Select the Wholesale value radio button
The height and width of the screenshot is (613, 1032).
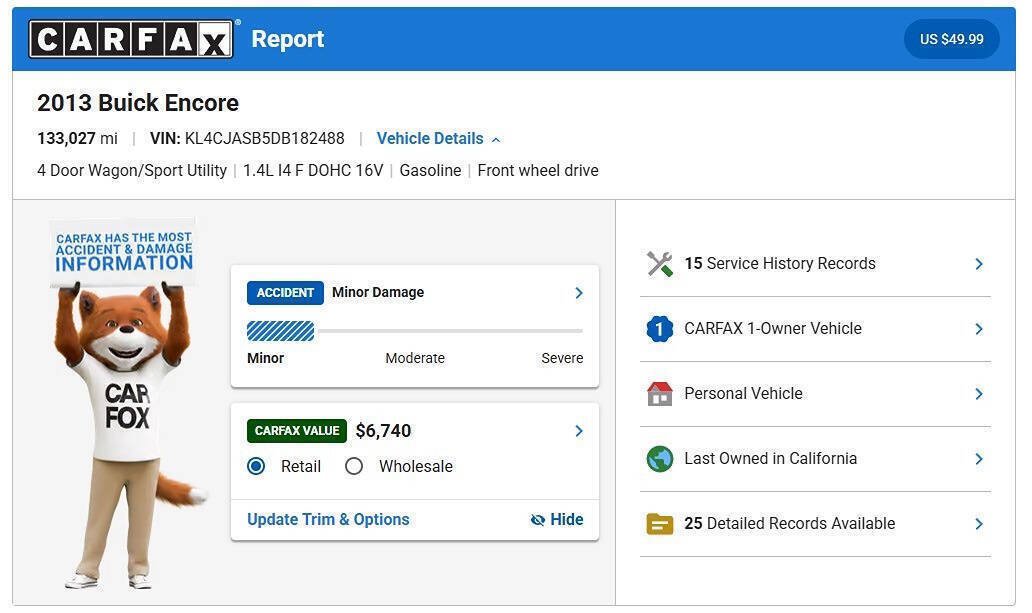[x=354, y=466]
